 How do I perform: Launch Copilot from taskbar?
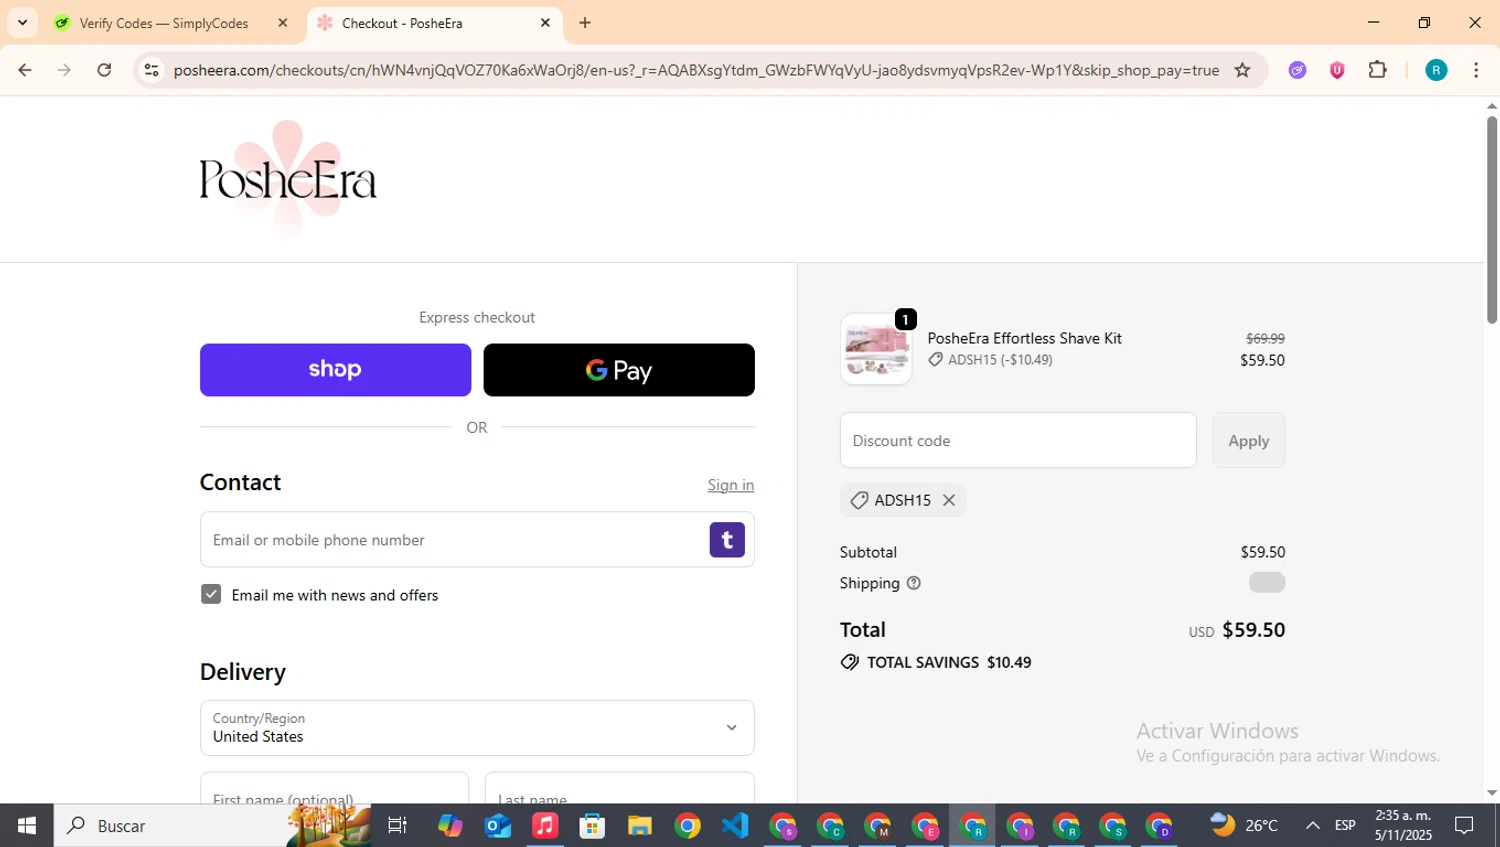click(x=450, y=826)
